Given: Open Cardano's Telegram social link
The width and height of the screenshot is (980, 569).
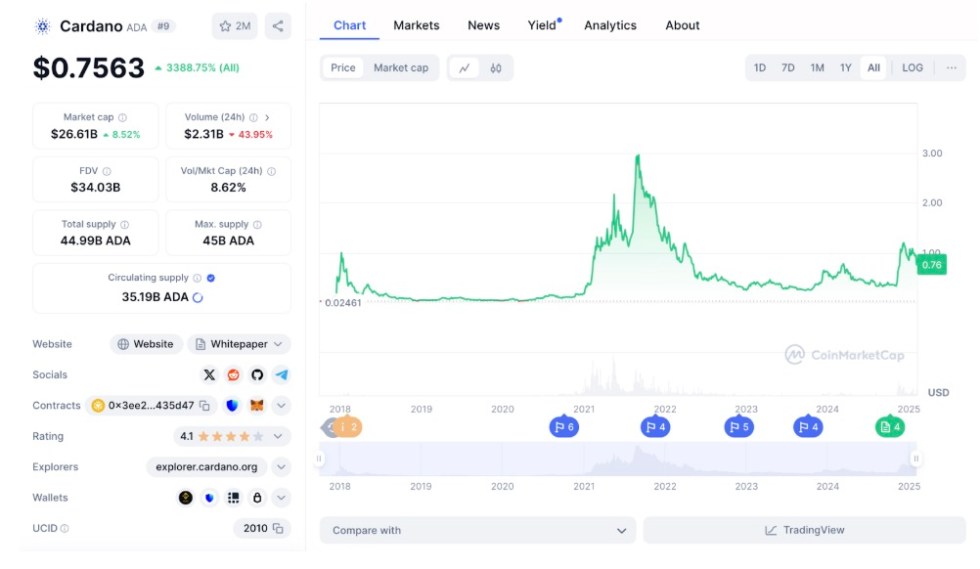Looking at the screenshot, I should click(x=281, y=375).
